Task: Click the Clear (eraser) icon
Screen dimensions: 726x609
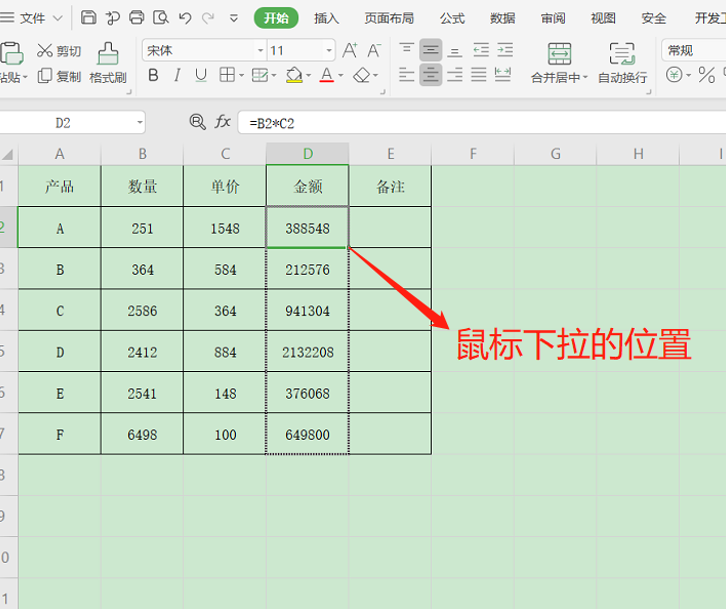Action: [362, 75]
